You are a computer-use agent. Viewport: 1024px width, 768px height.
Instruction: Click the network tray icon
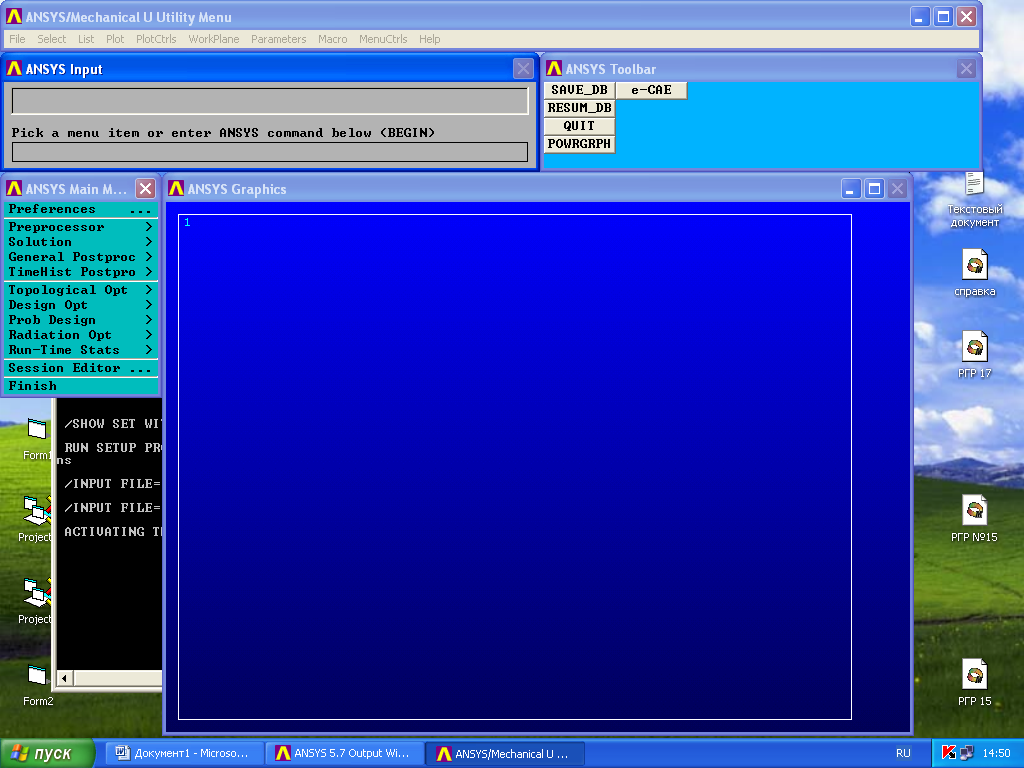(967, 753)
